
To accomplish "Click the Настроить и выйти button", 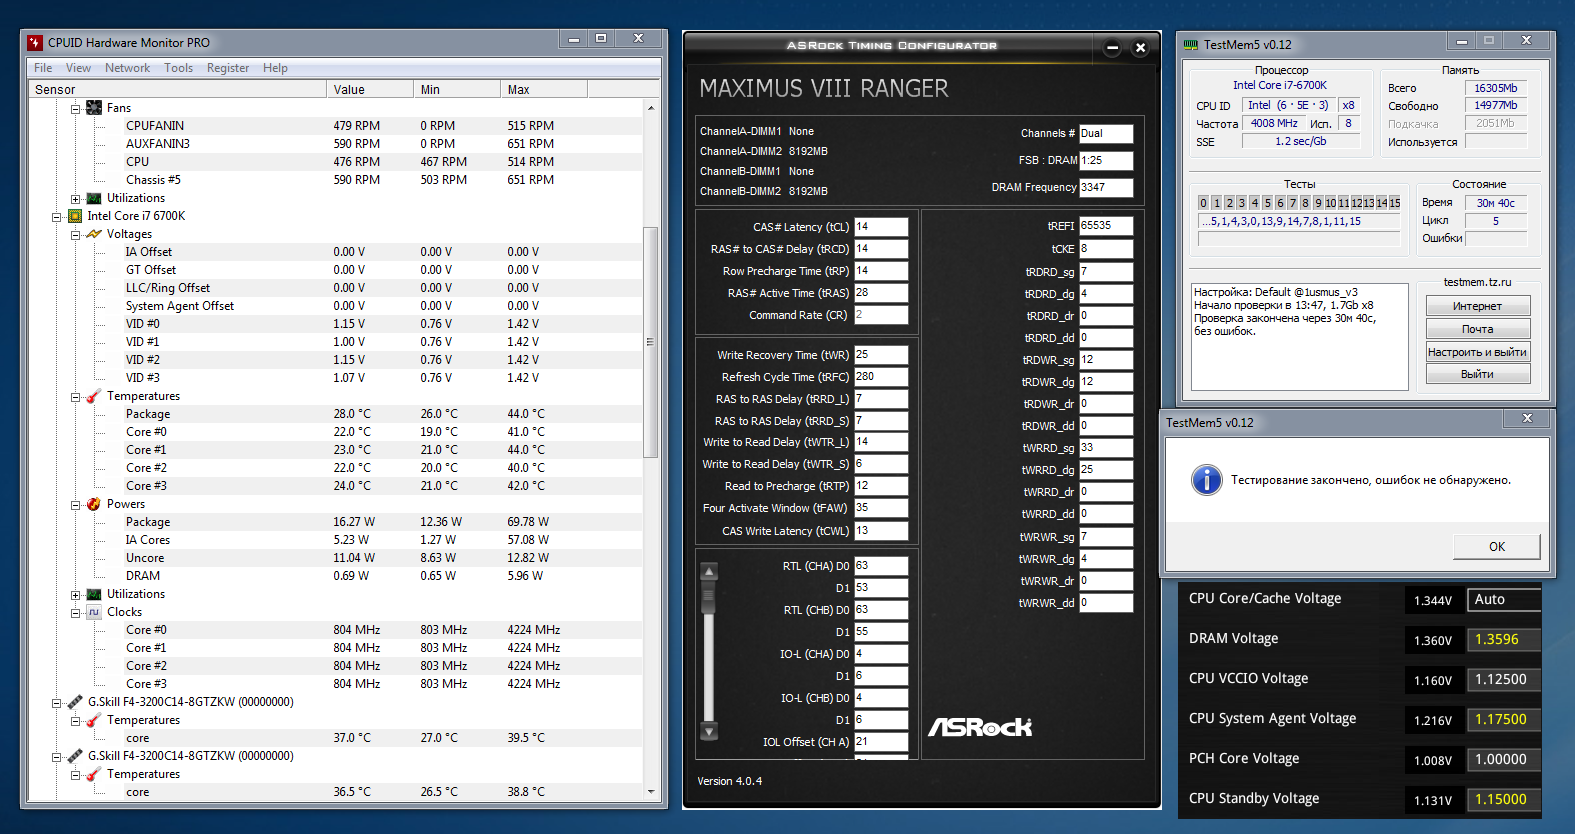I will tap(1477, 352).
